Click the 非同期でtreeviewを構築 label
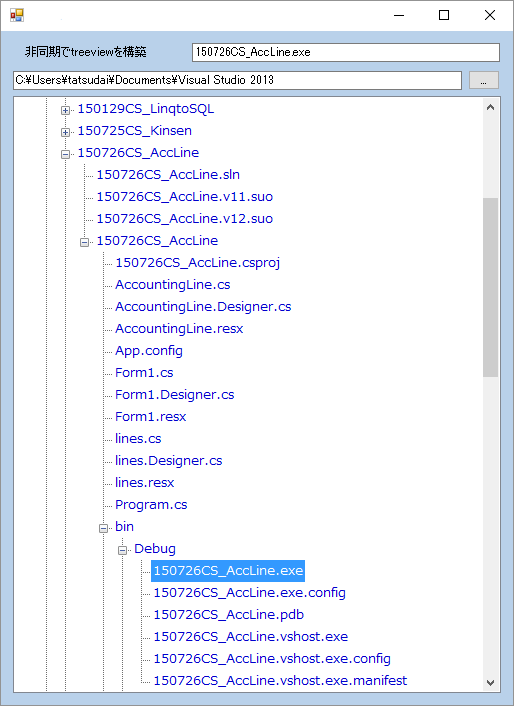The width and height of the screenshot is (514, 706). [86, 52]
